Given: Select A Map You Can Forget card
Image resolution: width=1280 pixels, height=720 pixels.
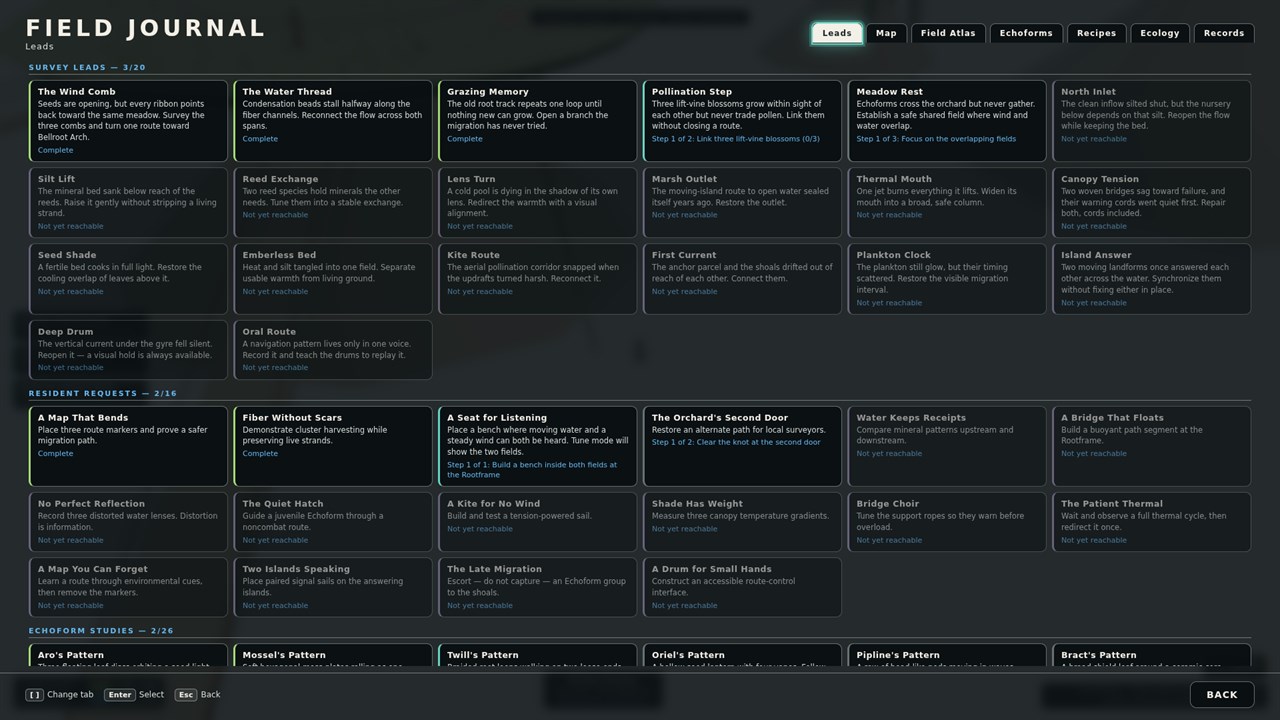Looking at the screenshot, I should (129, 587).
